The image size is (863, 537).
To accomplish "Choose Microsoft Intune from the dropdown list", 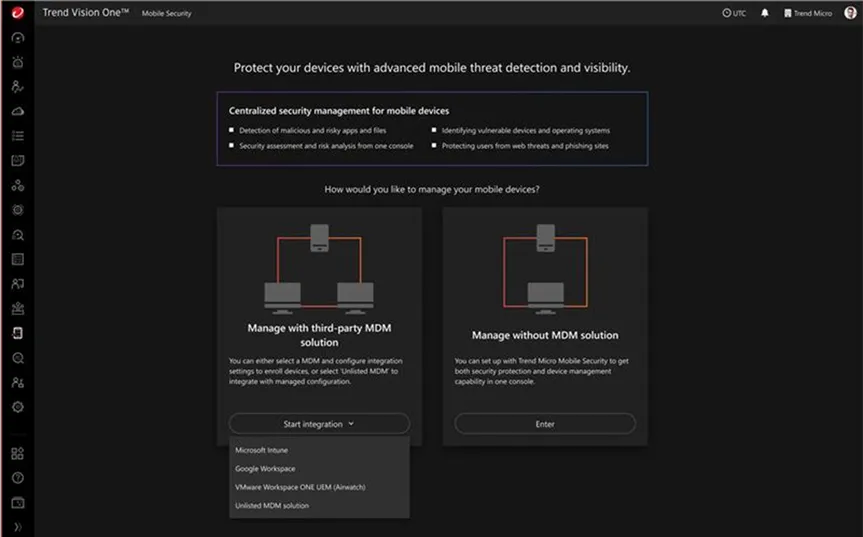I will 262,450.
